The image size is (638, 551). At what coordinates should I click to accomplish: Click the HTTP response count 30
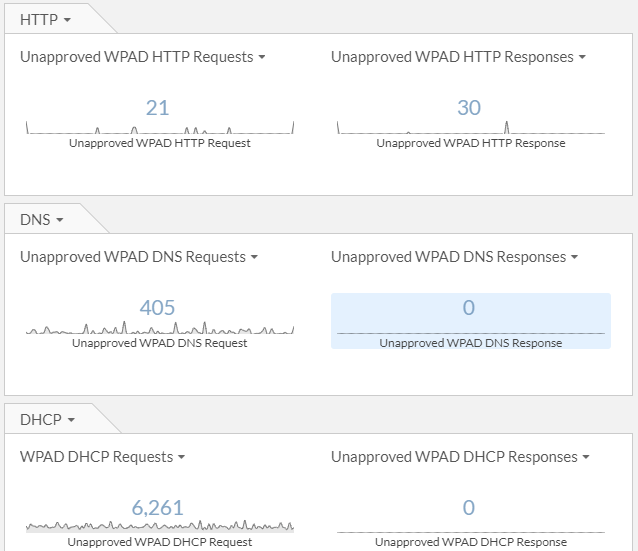pos(469,108)
